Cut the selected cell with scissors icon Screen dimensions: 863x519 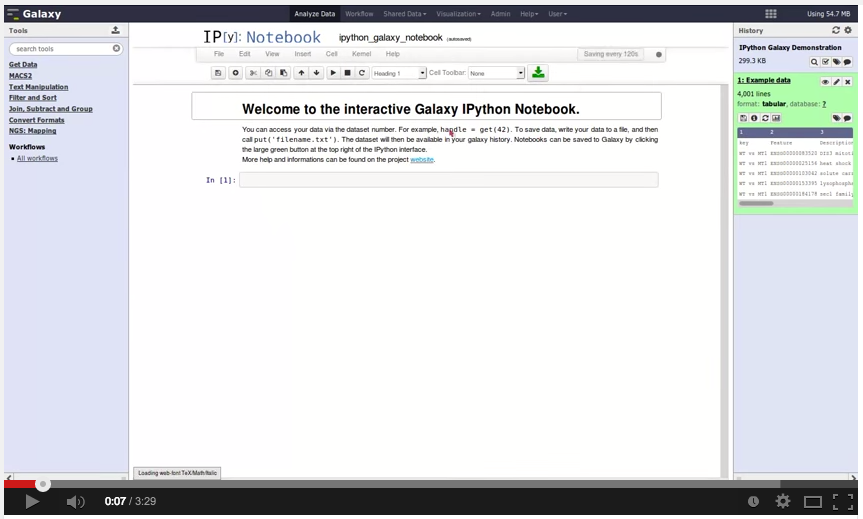[253, 73]
